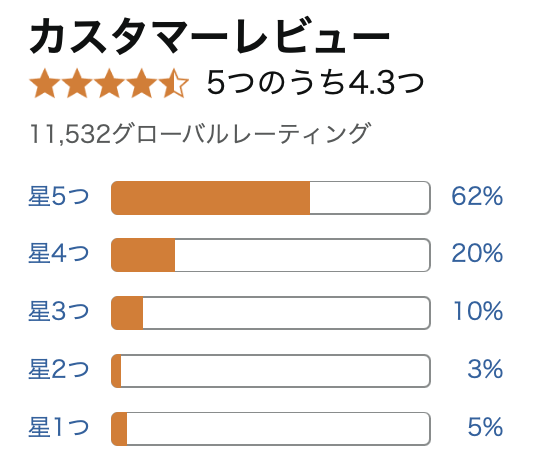Open the 星3つ reviews link
The width and height of the screenshot is (540, 468).
click(x=59, y=312)
